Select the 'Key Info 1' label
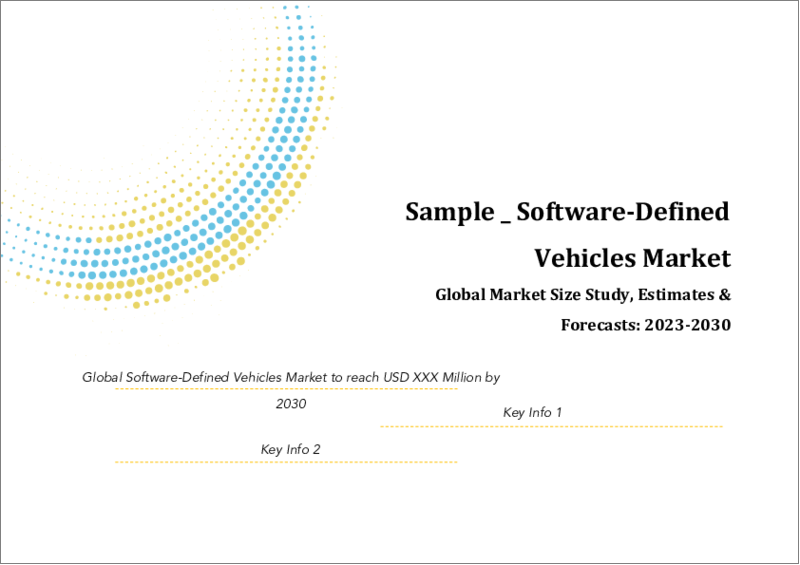 (532, 412)
